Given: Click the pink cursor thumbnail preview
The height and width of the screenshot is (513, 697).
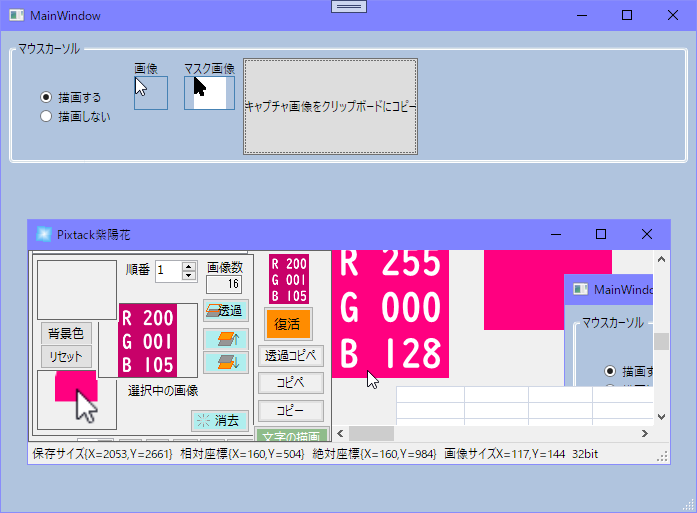Looking at the screenshot, I should click(77, 400).
